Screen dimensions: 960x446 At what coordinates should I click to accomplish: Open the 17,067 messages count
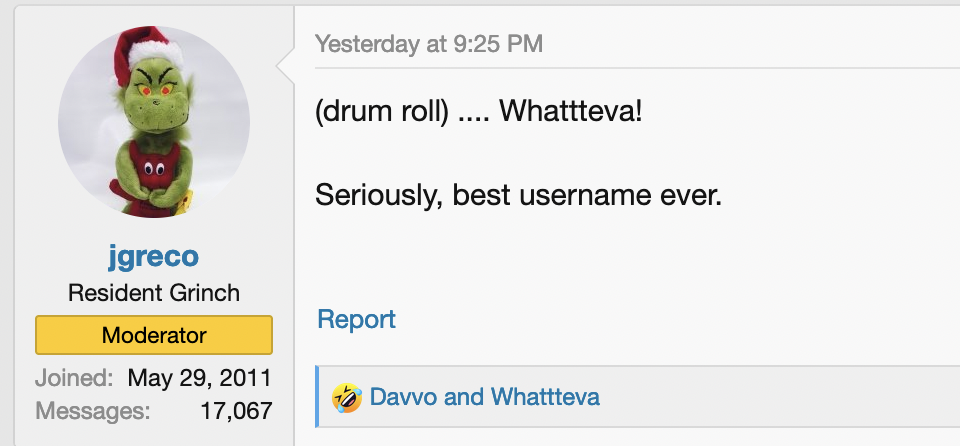(236, 410)
